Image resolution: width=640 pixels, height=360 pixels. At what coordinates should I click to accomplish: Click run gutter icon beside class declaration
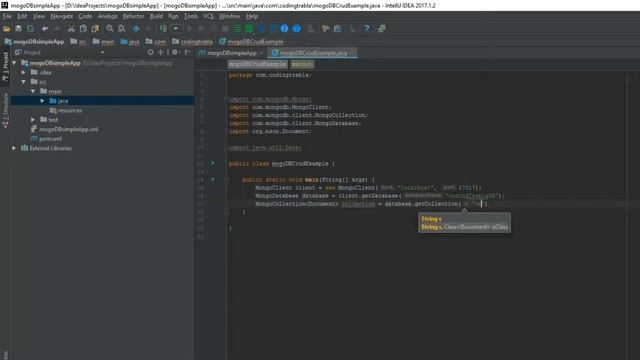tap(213, 163)
